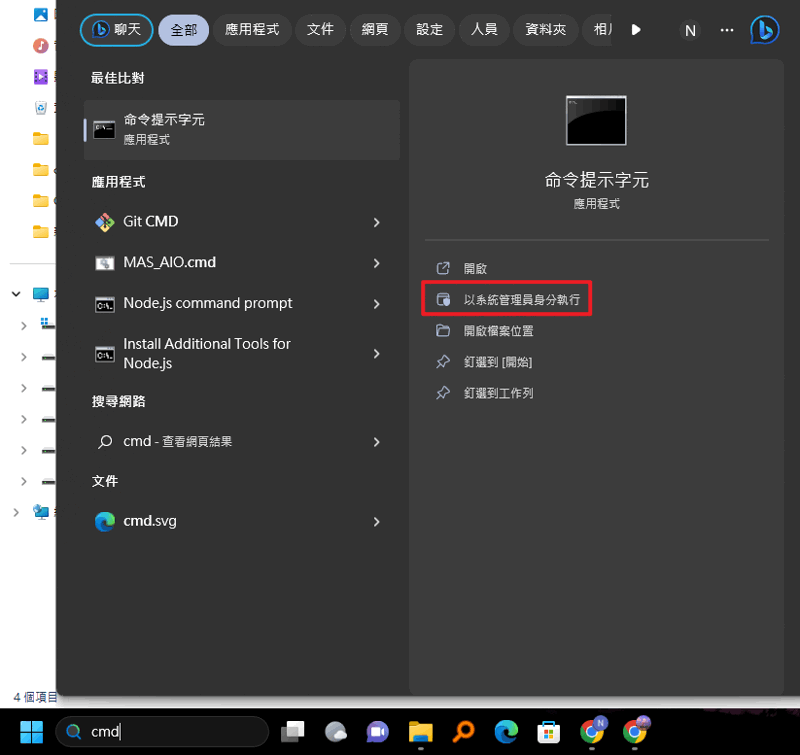Screen dimensions: 800x755
Task: Open the three-dot options menu
Action: [x=727, y=31]
